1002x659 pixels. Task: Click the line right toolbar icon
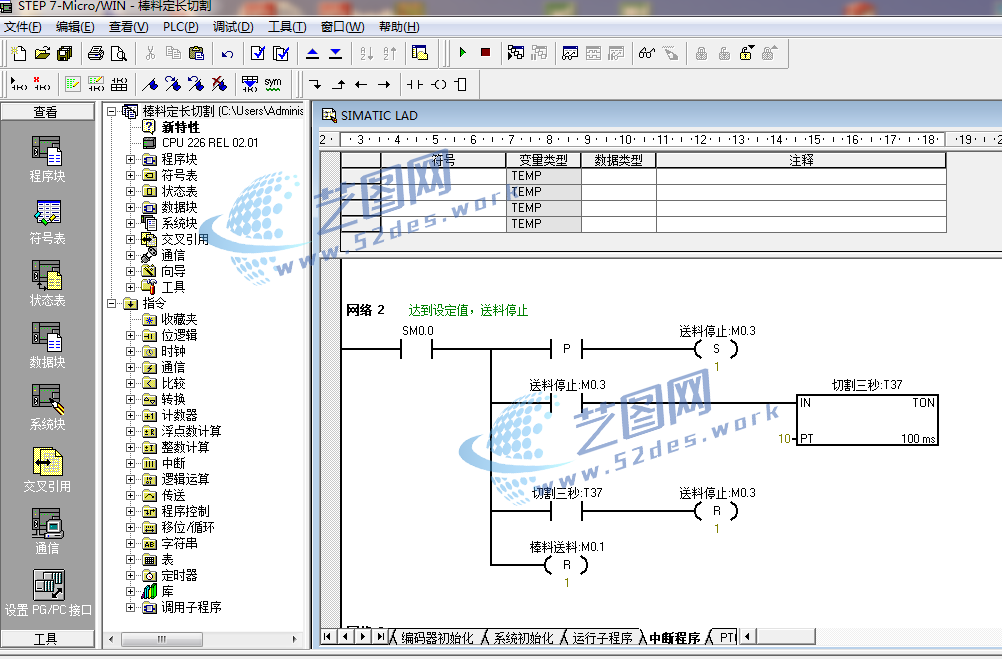tap(384, 84)
